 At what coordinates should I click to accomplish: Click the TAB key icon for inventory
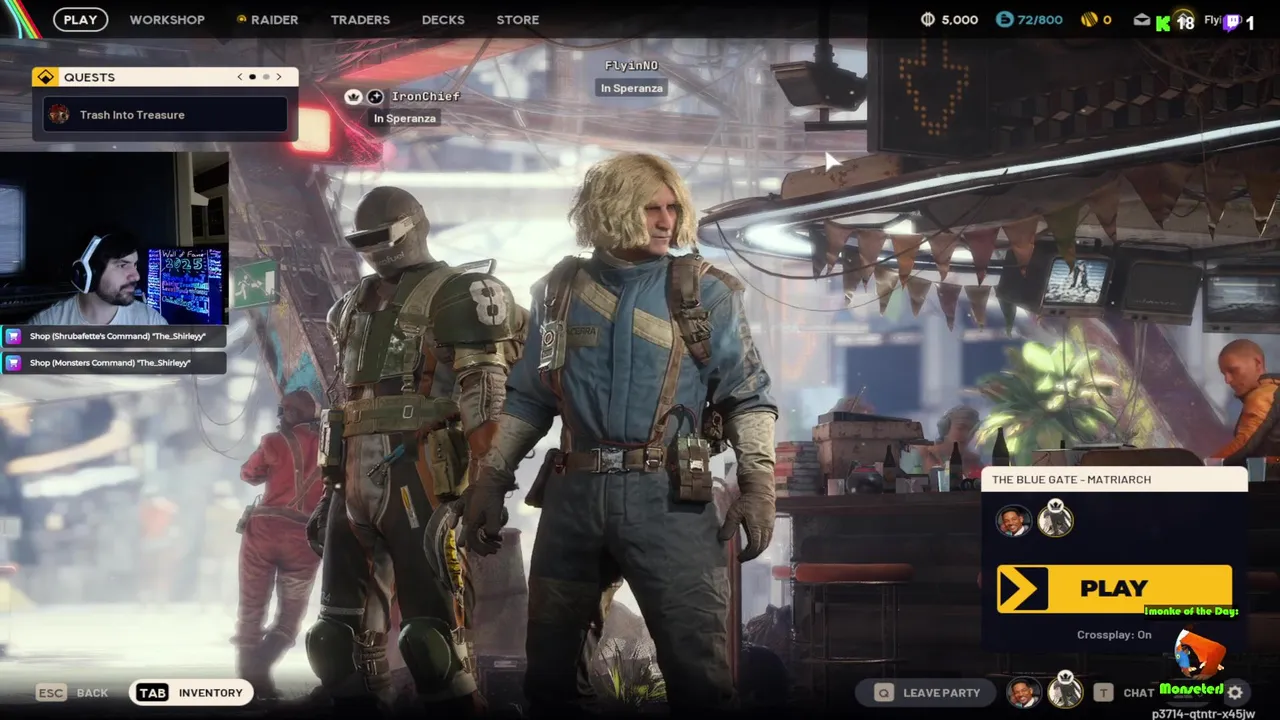tap(152, 692)
